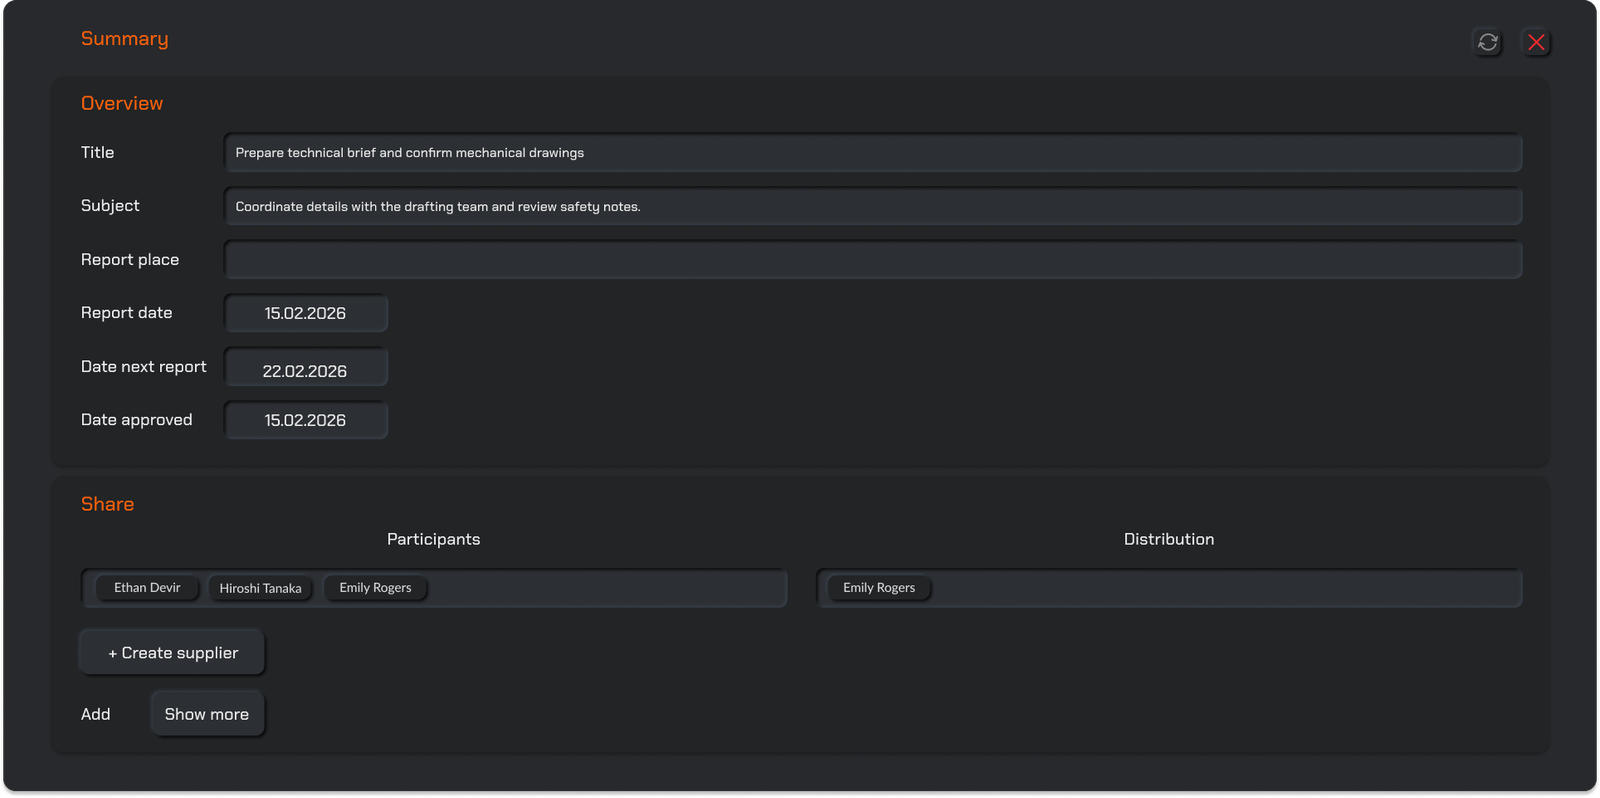This screenshot has width=1600, height=798.
Task: Open the Date next report field
Action: (305, 368)
